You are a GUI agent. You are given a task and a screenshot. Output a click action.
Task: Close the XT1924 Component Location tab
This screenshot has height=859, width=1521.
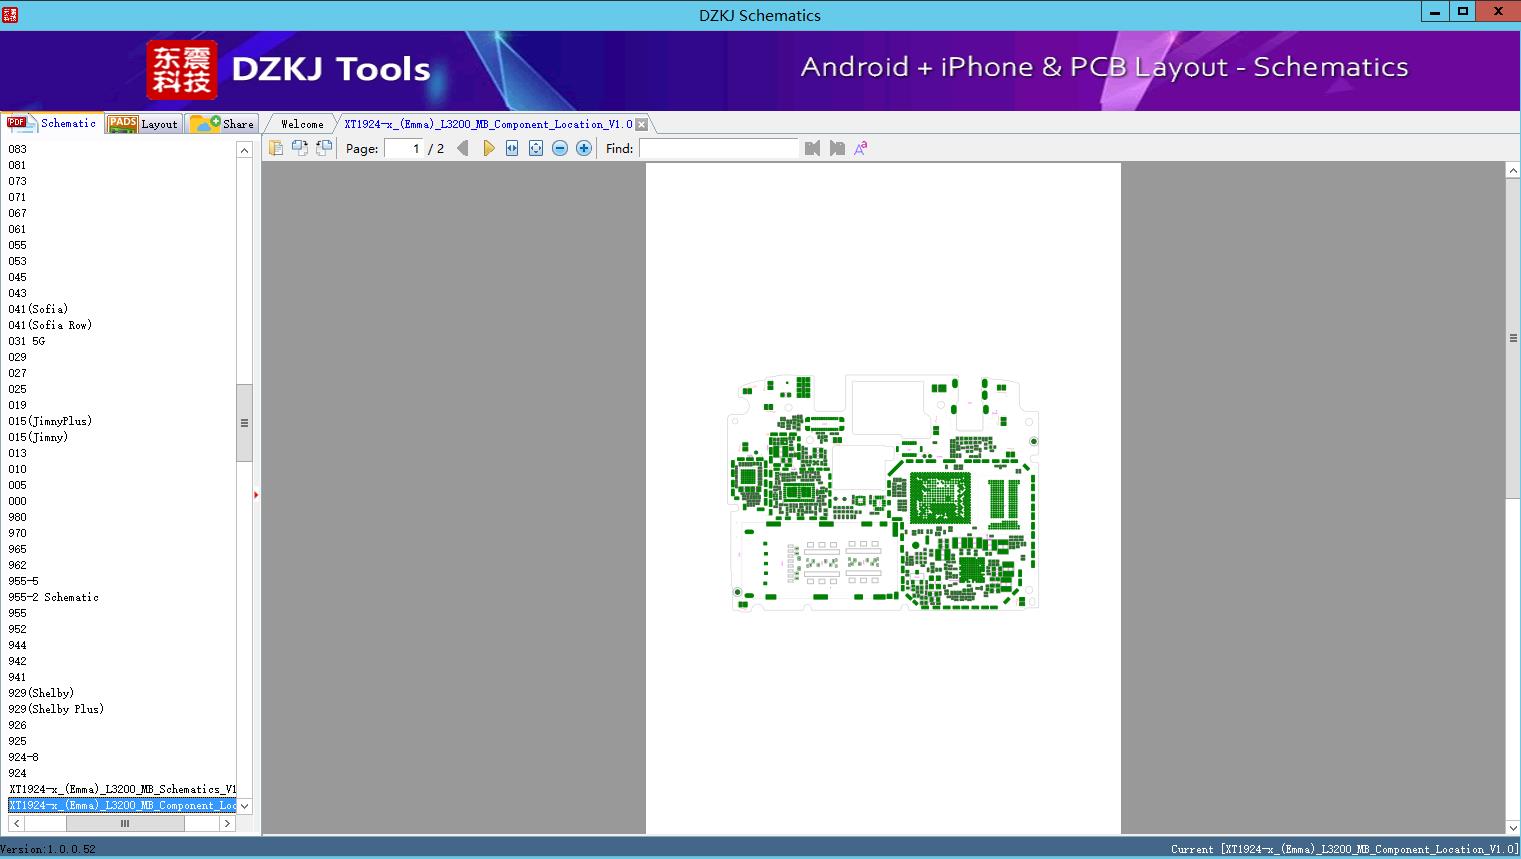[642, 124]
